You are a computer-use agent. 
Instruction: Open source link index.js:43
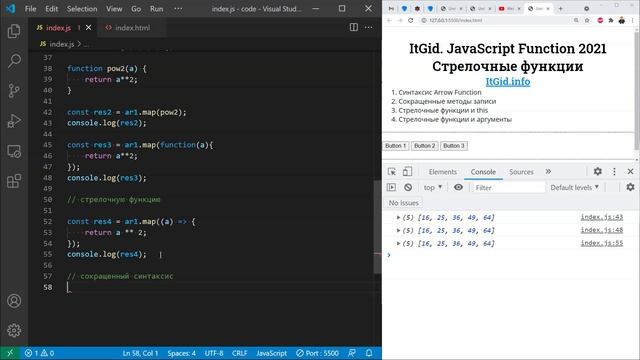pyautogui.click(x=602, y=217)
